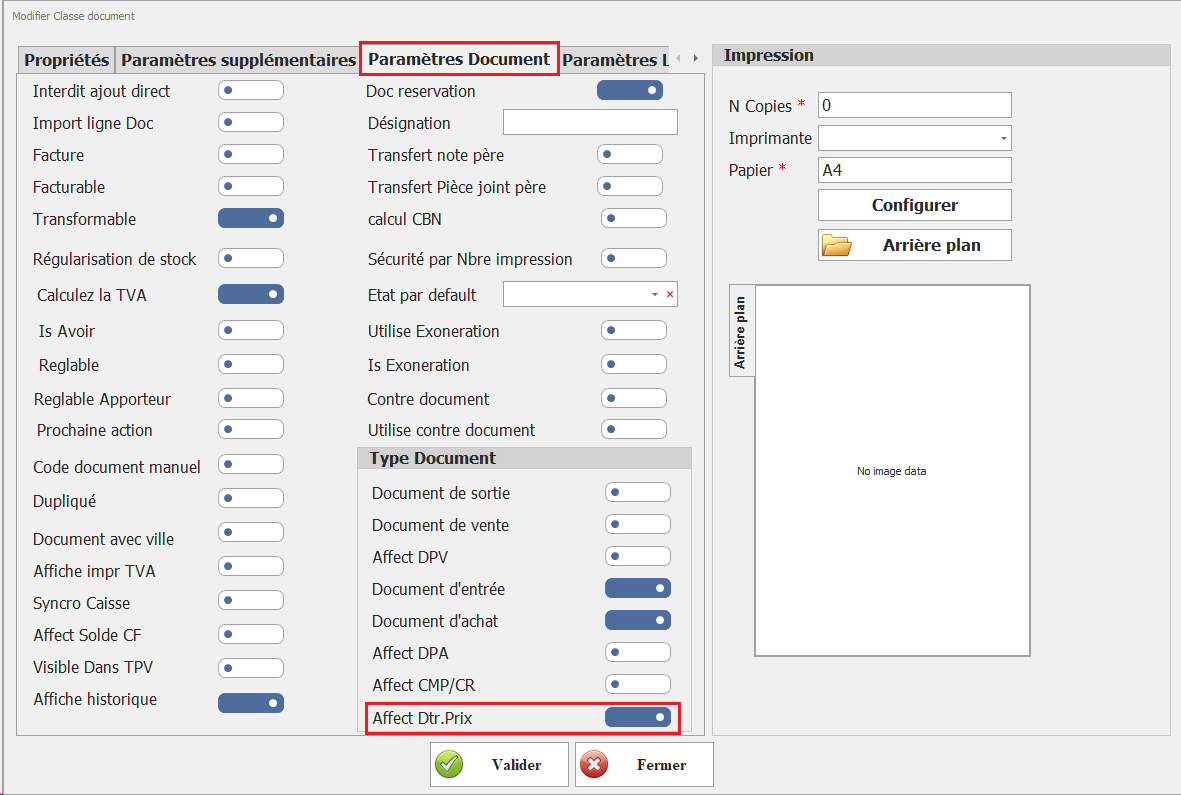This screenshot has width=1181, height=795.
Task: Clear Etat par default with red x
Action: pyautogui.click(x=670, y=295)
